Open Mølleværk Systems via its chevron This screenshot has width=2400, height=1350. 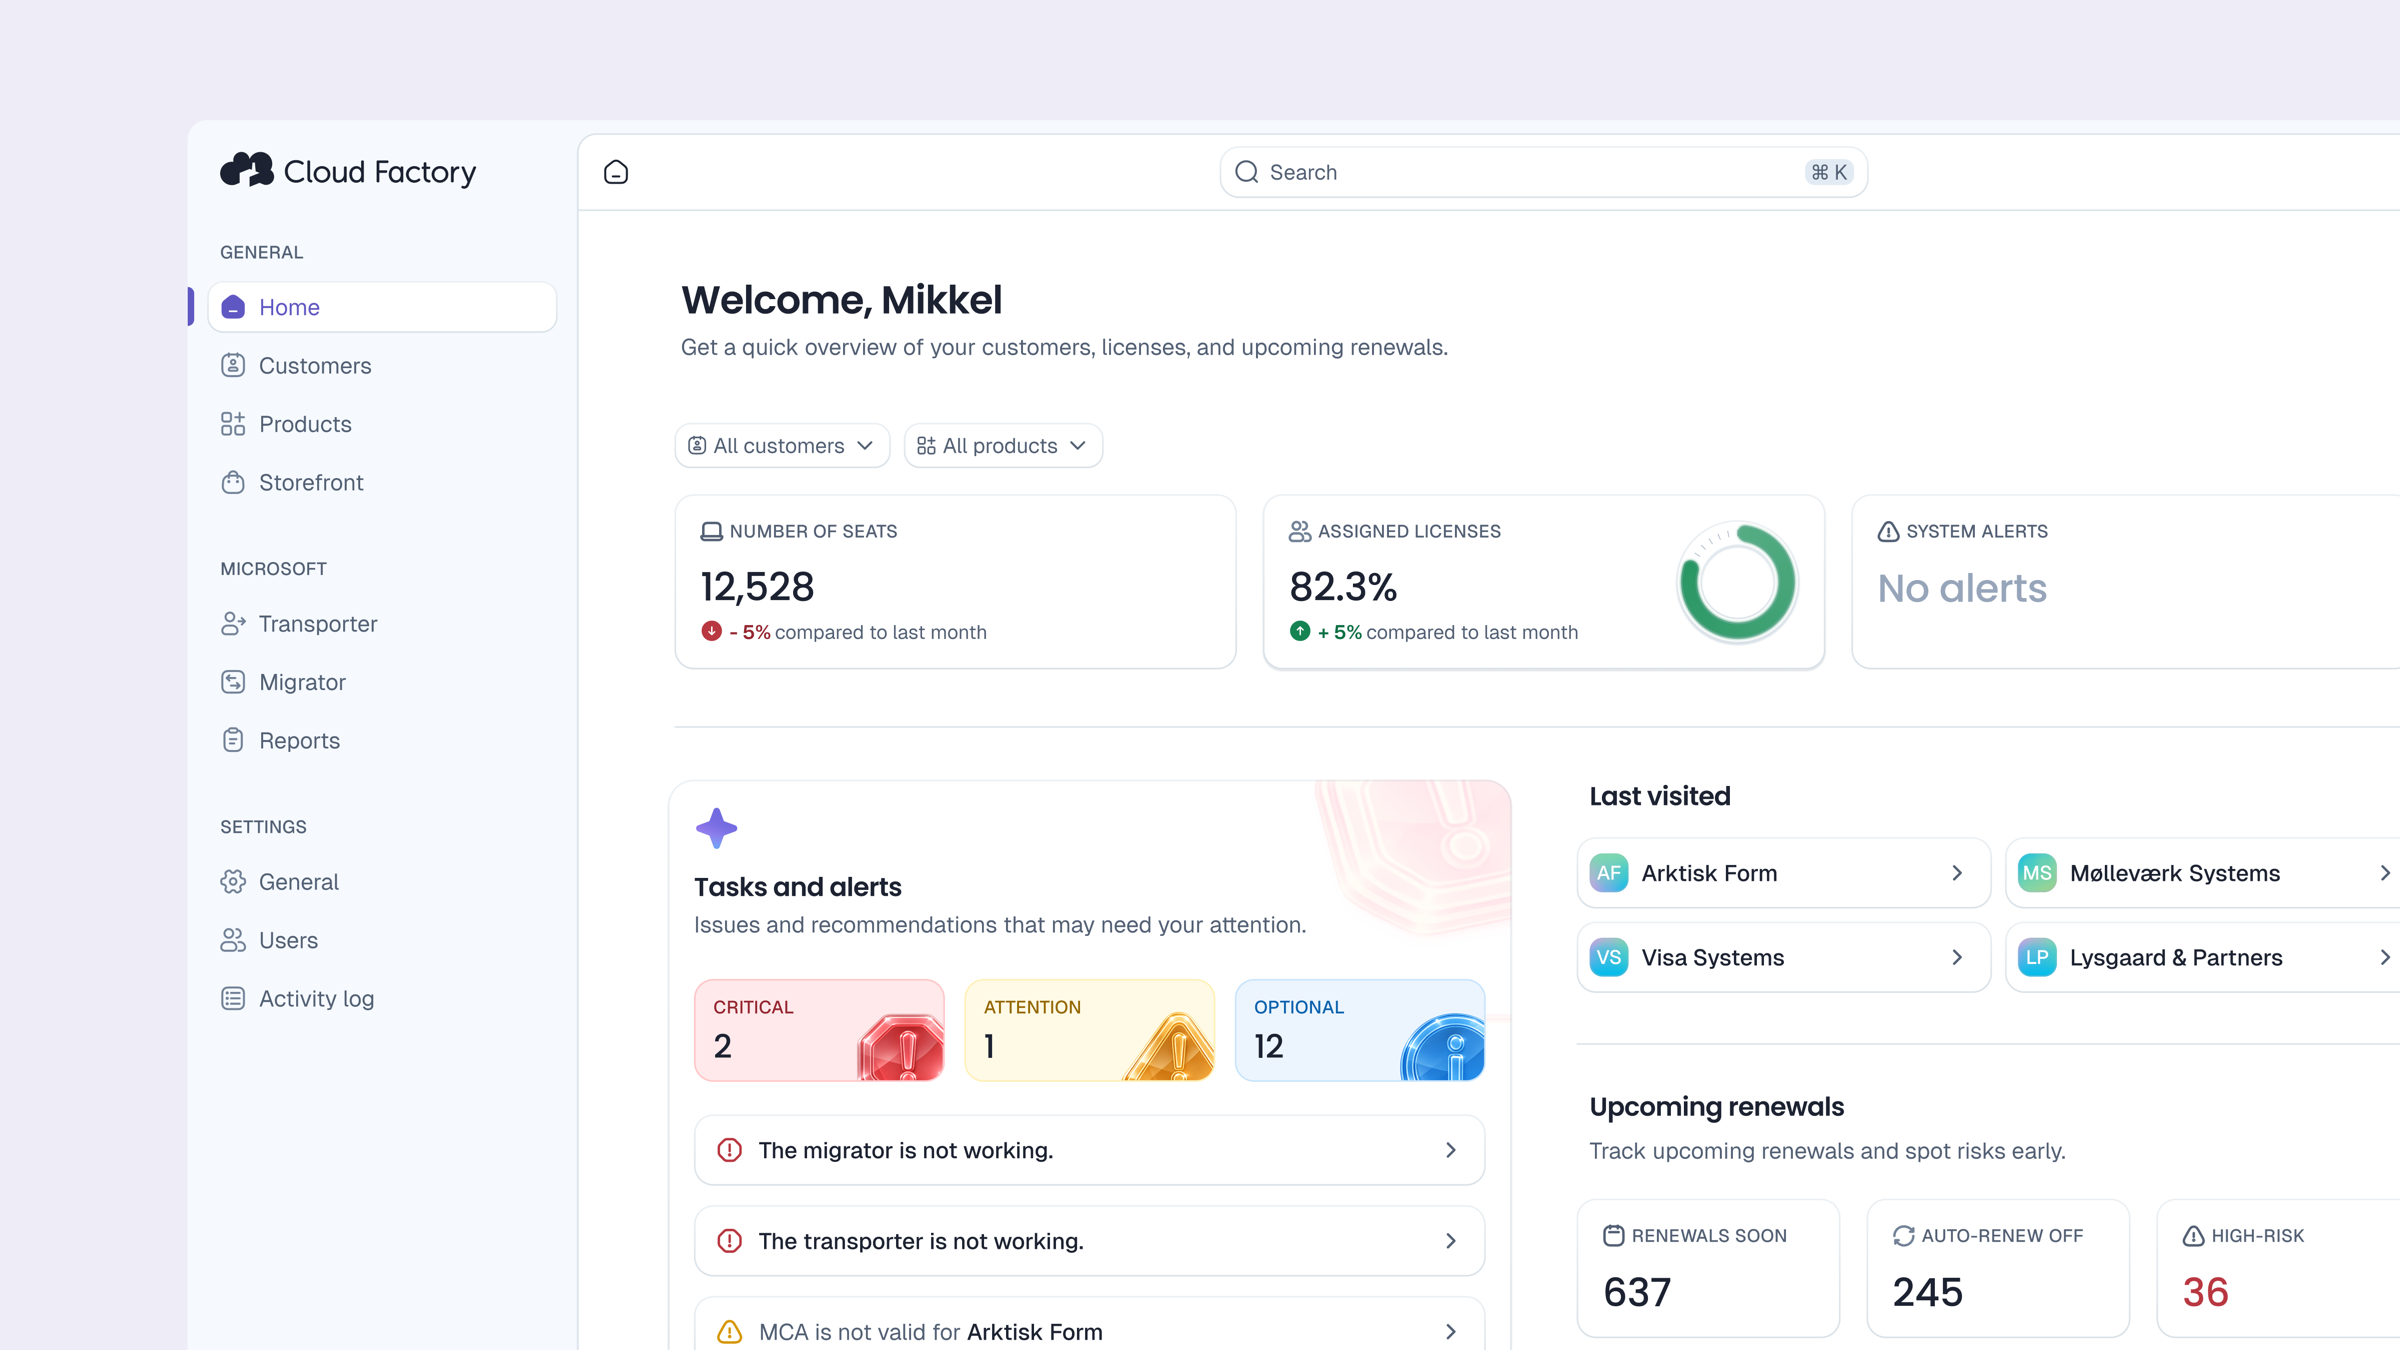point(2385,873)
